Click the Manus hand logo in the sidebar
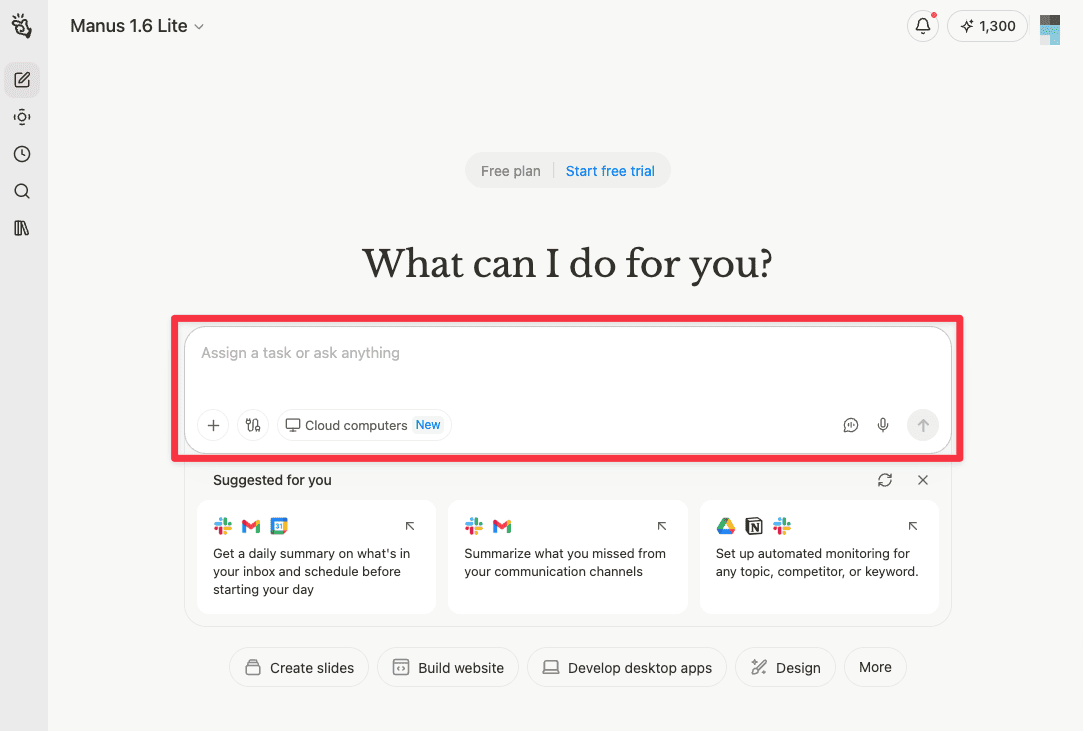Viewport: 1083px width, 731px height. click(x=21, y=26)
